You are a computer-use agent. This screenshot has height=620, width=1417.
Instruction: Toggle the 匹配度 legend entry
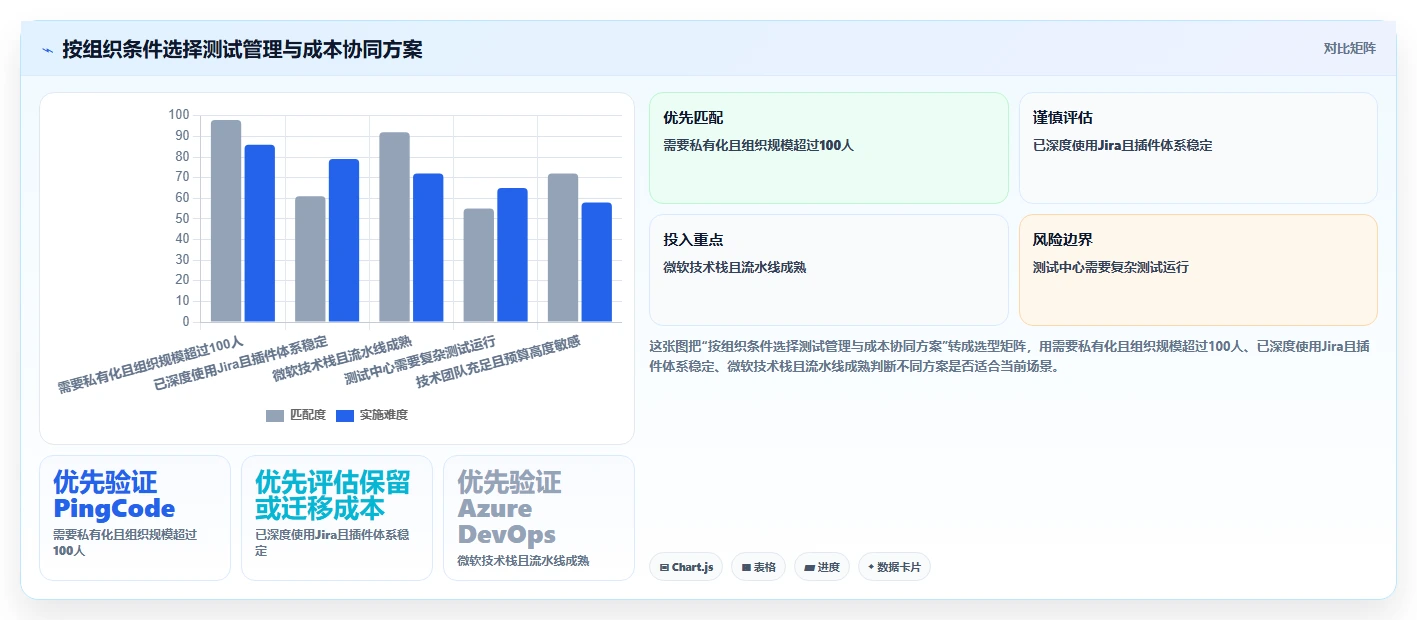296,415
